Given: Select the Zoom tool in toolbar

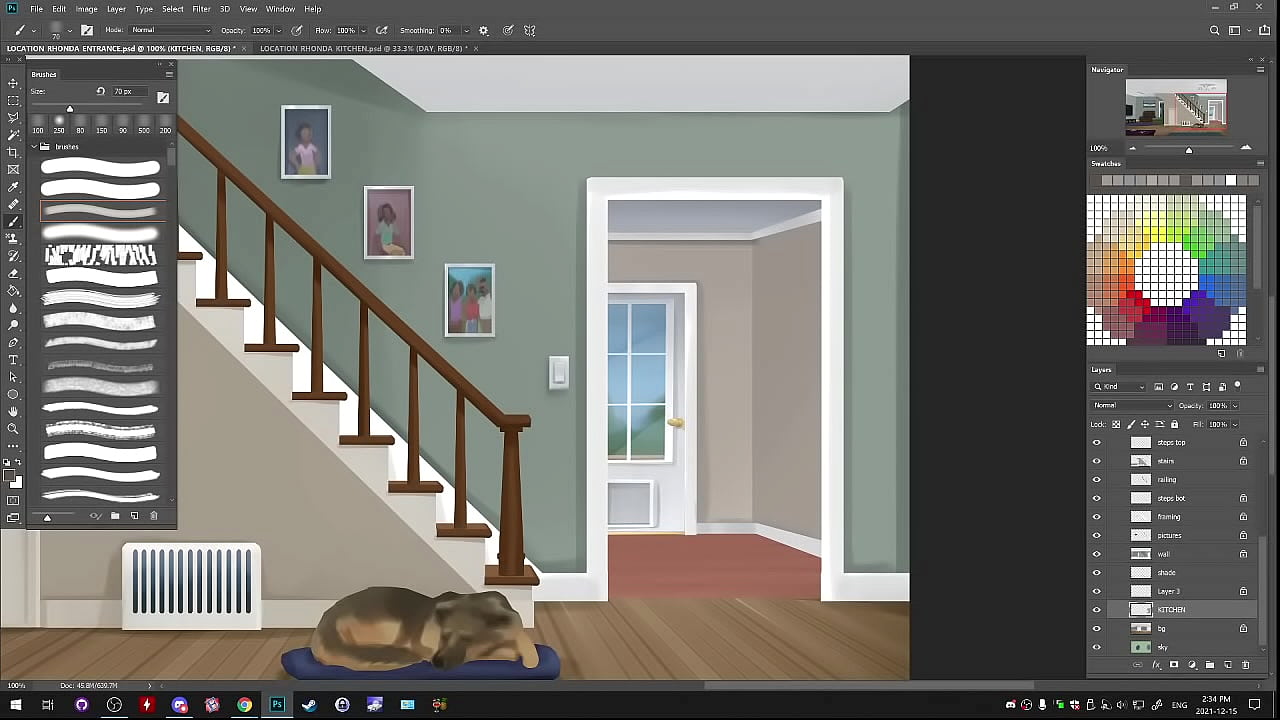Looking at the screenshot, I should point(13,429).
